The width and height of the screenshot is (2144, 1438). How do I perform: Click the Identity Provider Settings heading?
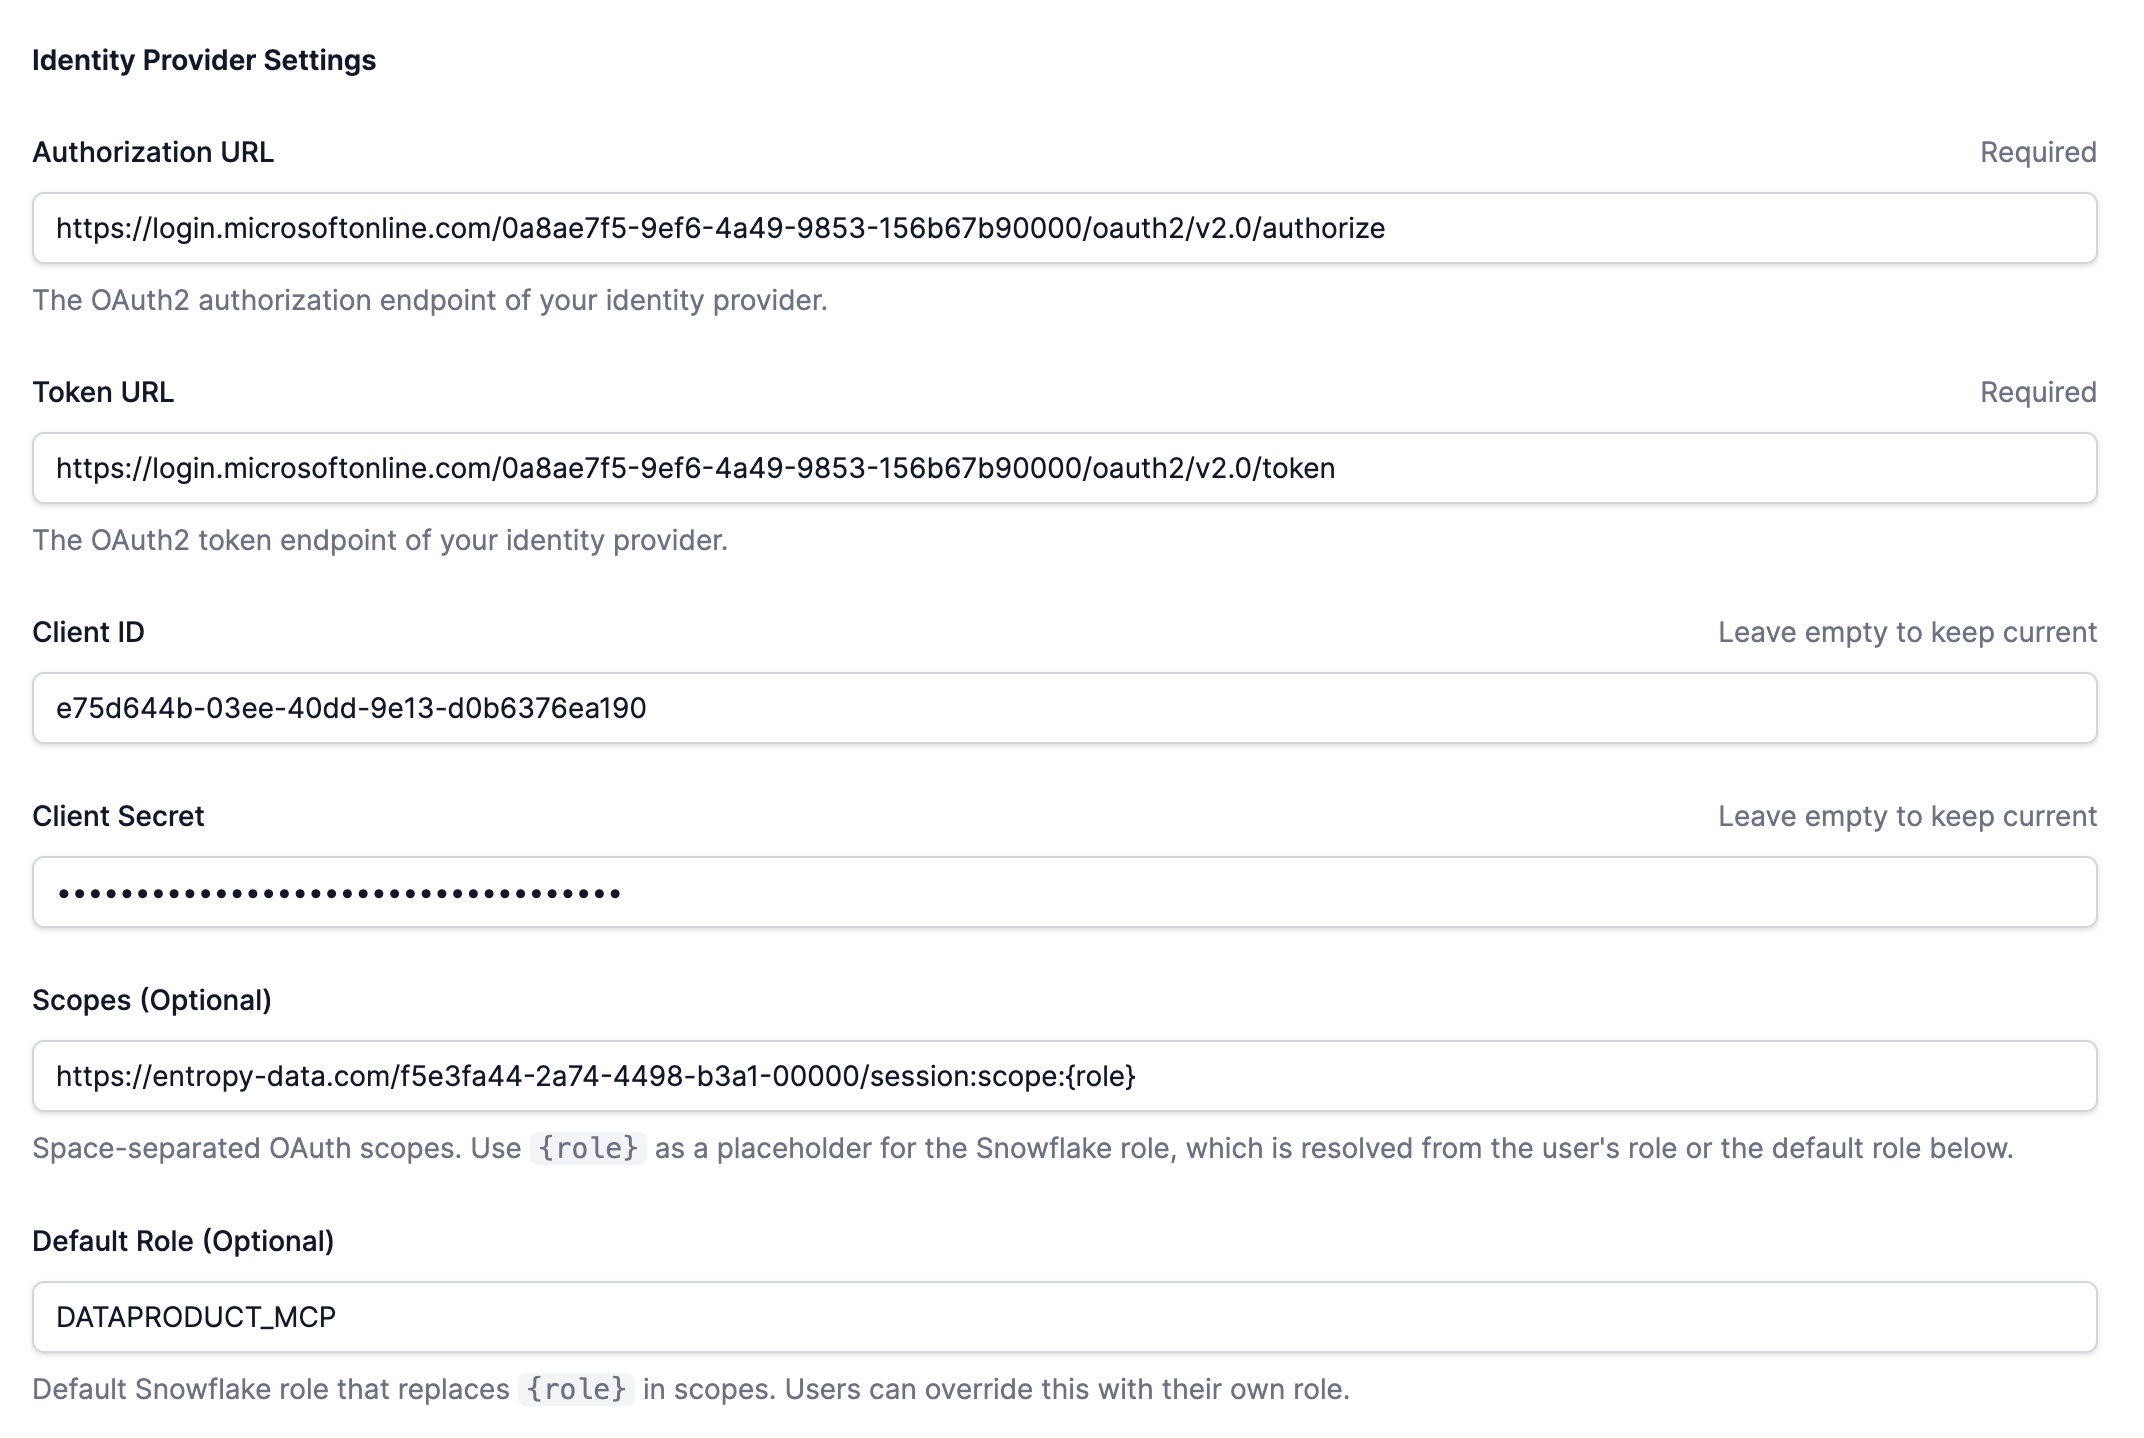pyautogui.click(x=204, y=60)
